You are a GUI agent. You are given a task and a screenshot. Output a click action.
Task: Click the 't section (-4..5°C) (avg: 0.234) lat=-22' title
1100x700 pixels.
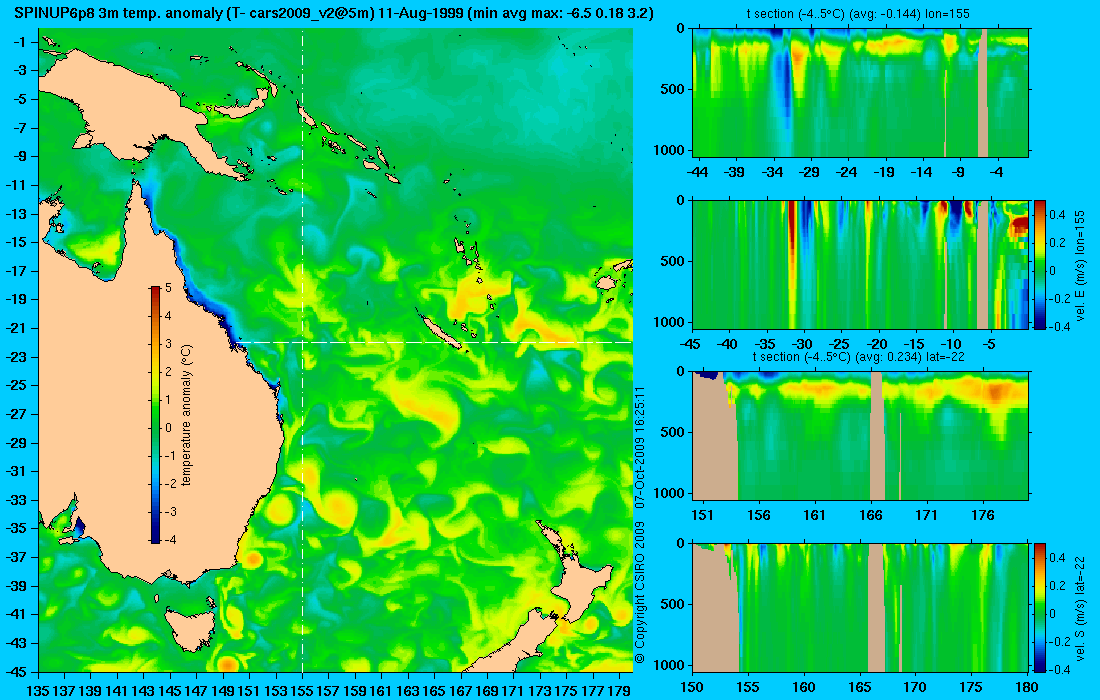(859, 356)
